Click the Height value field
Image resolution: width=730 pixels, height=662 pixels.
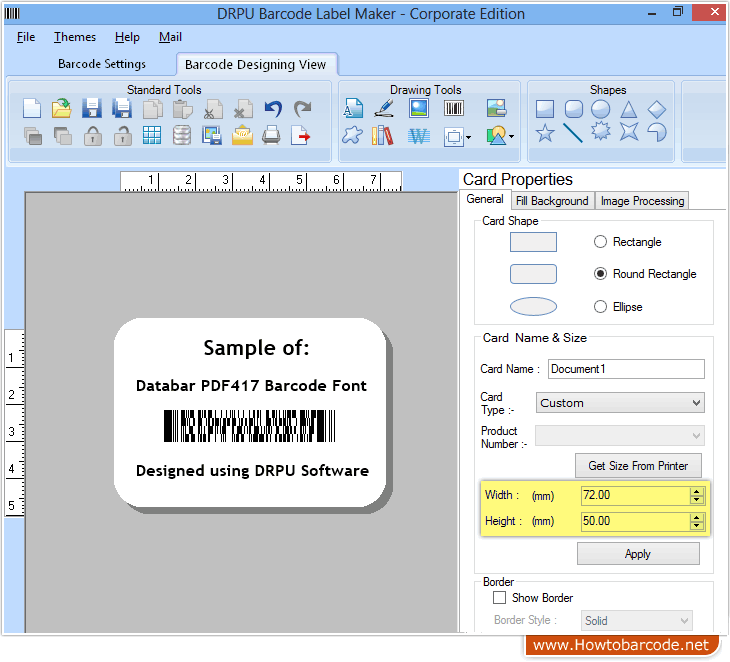tap(635, 521)
